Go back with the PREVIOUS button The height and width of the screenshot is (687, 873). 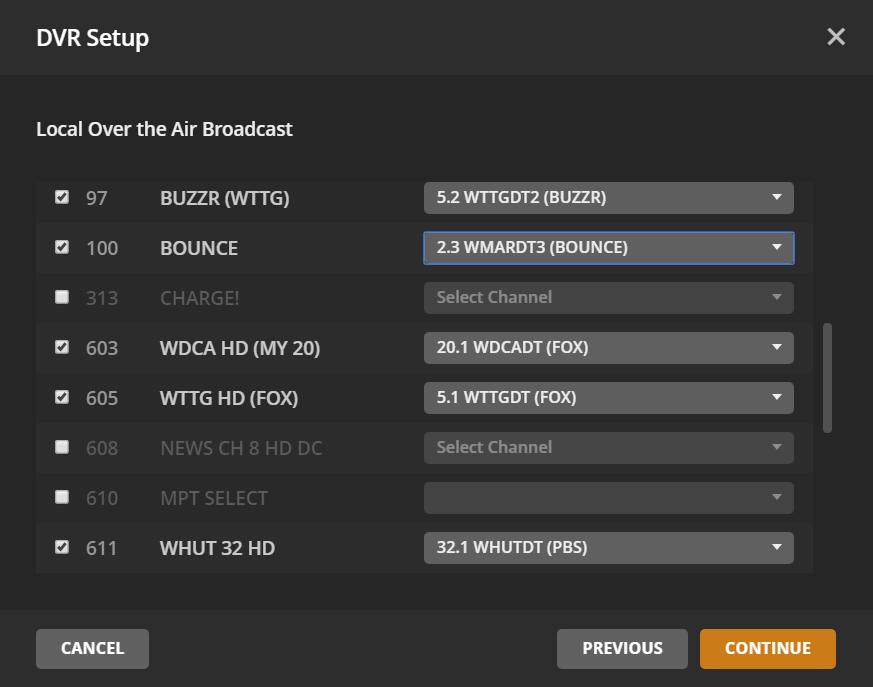622,648
